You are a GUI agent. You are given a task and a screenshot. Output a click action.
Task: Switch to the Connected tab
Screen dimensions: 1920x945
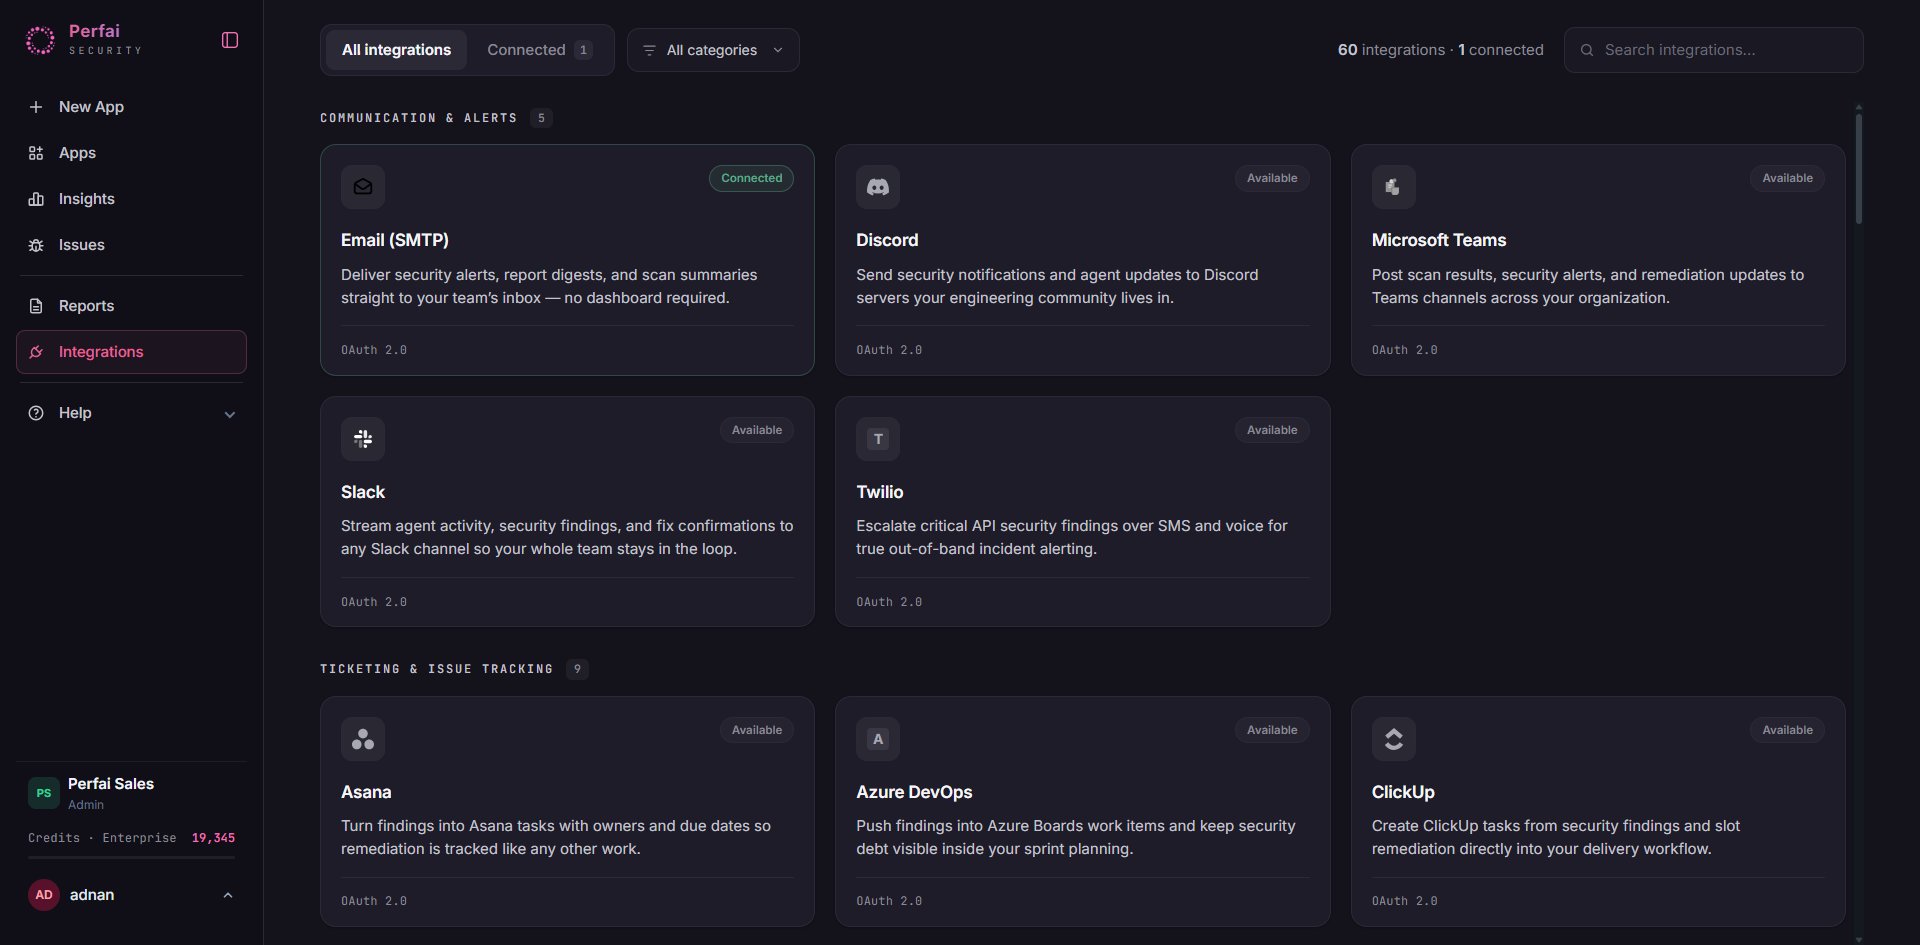[540, 50]
